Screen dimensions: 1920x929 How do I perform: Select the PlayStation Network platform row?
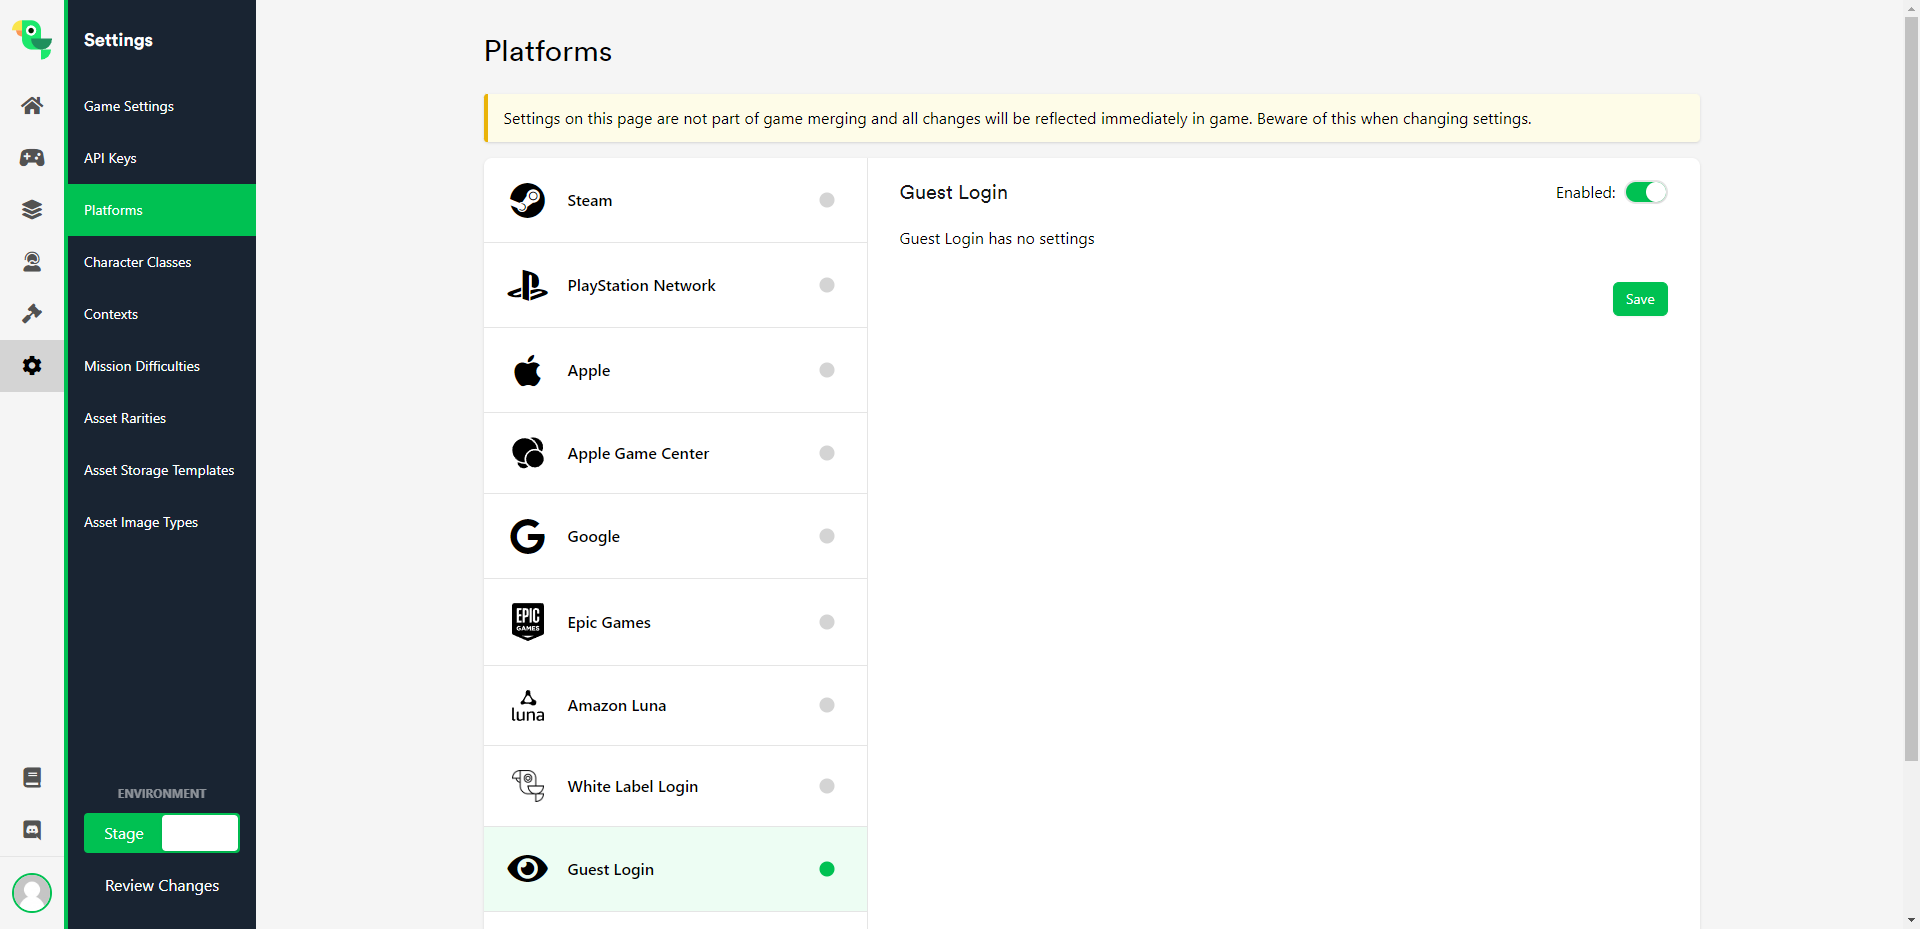pos(675,285)
